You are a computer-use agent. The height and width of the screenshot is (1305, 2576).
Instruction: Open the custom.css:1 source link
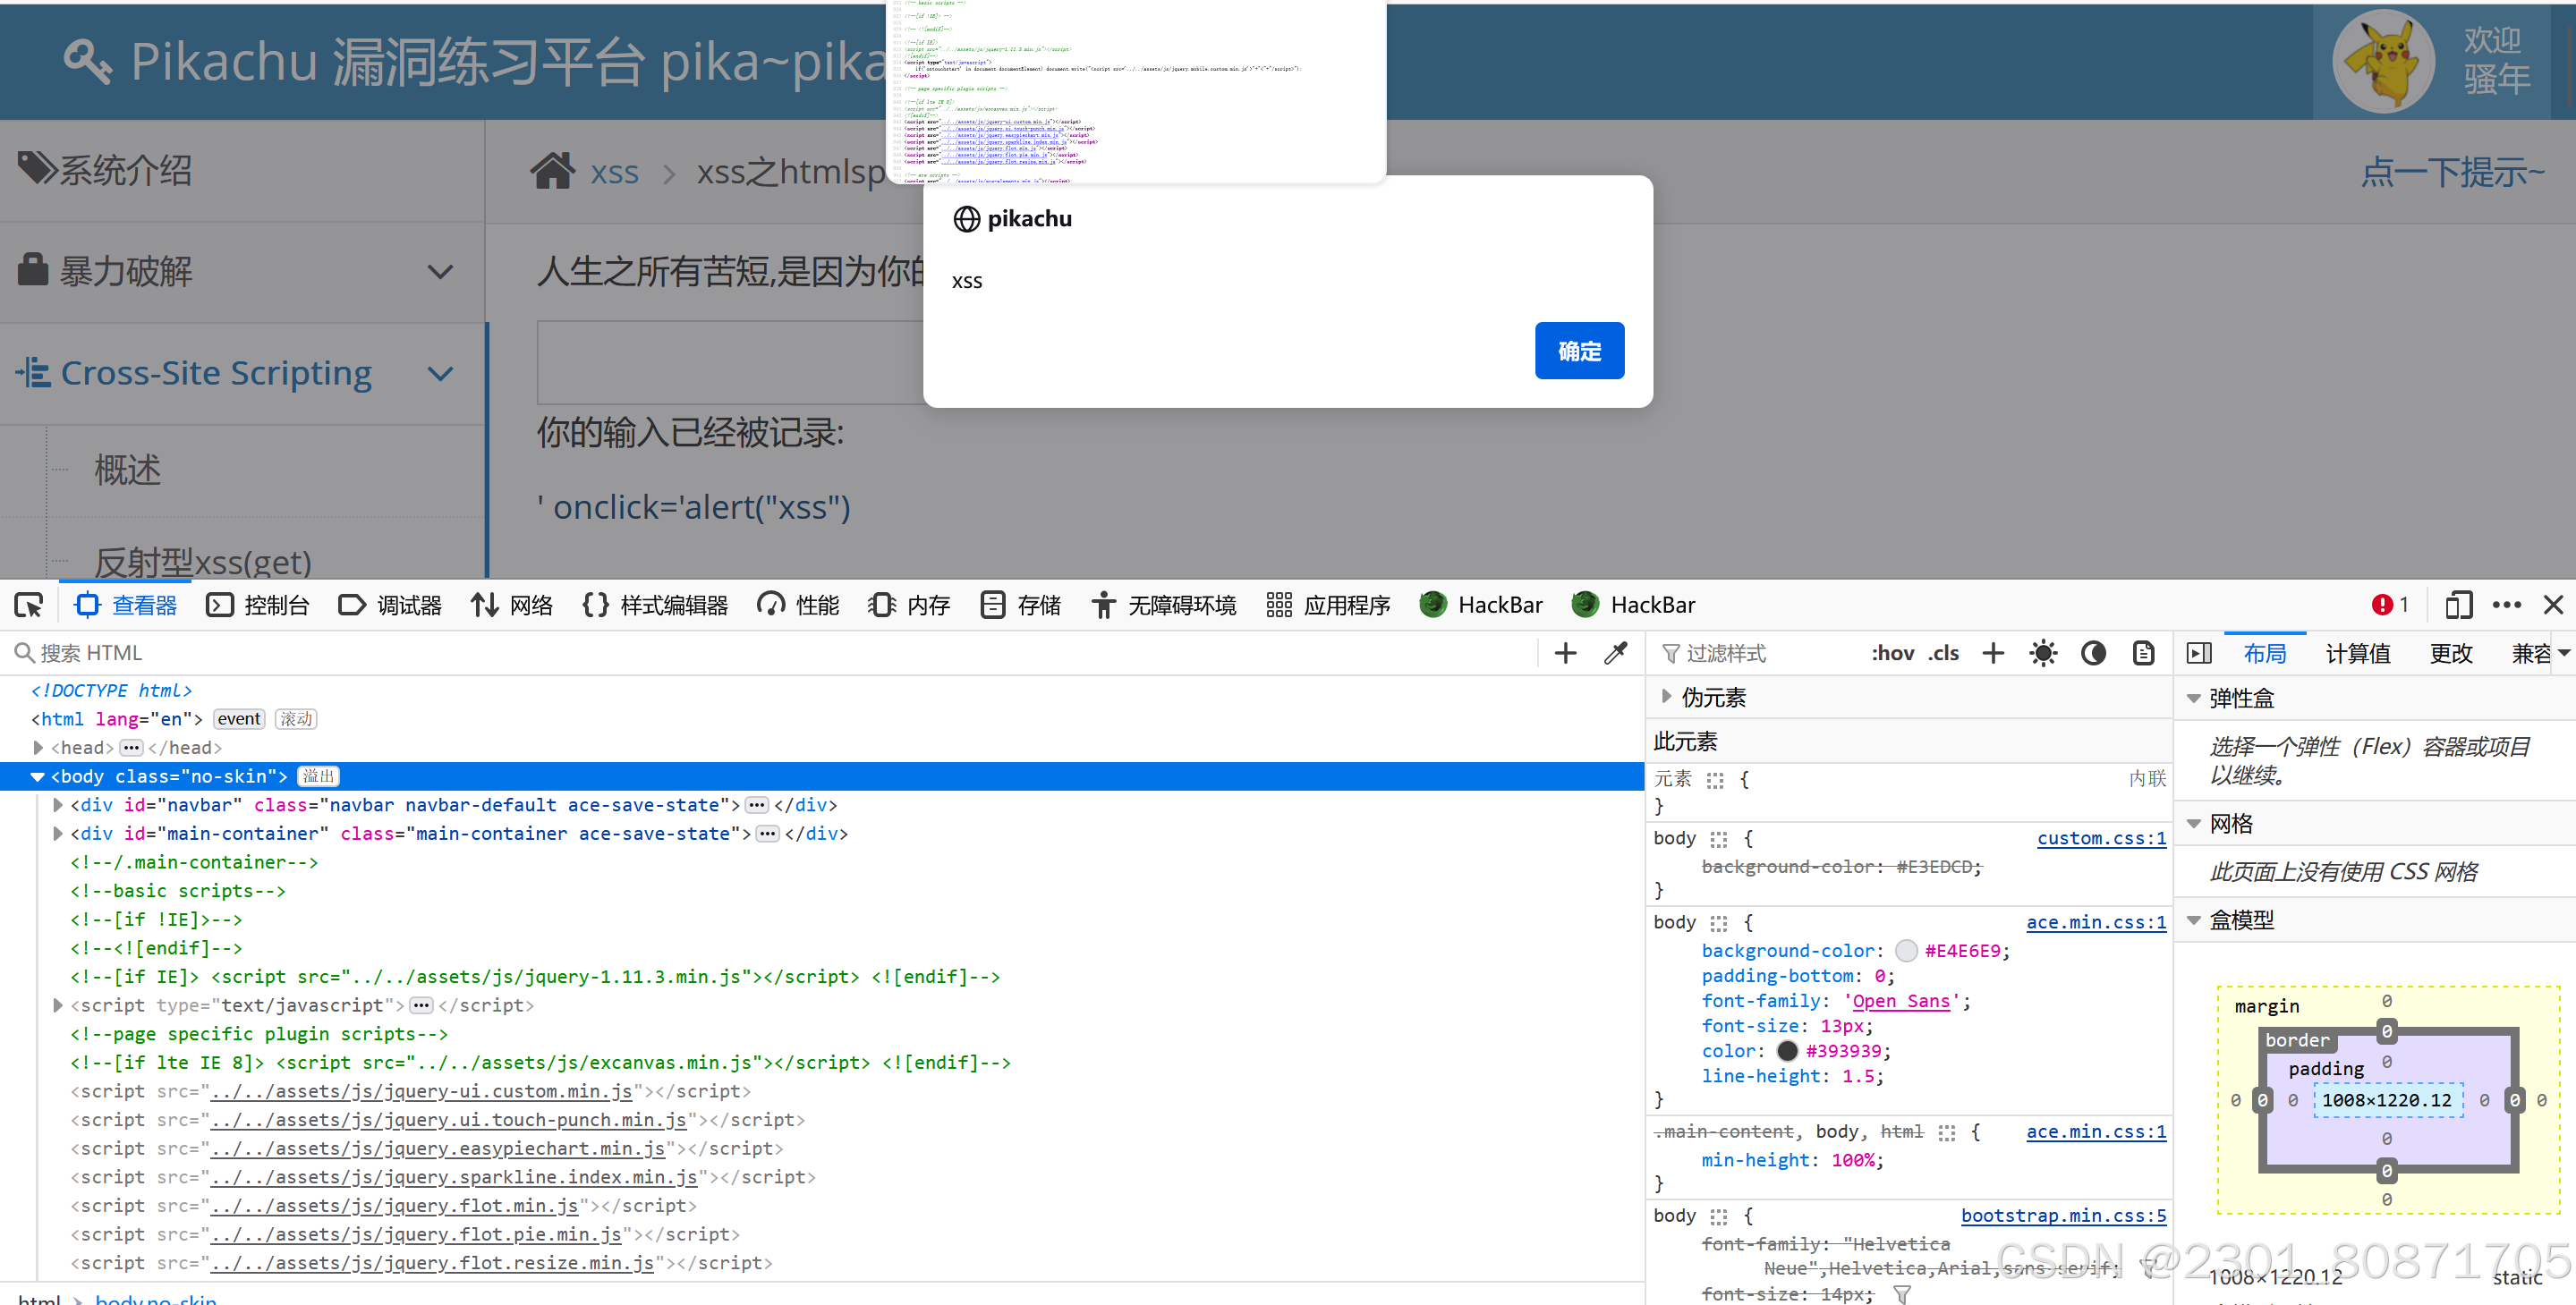(2101, 838)
